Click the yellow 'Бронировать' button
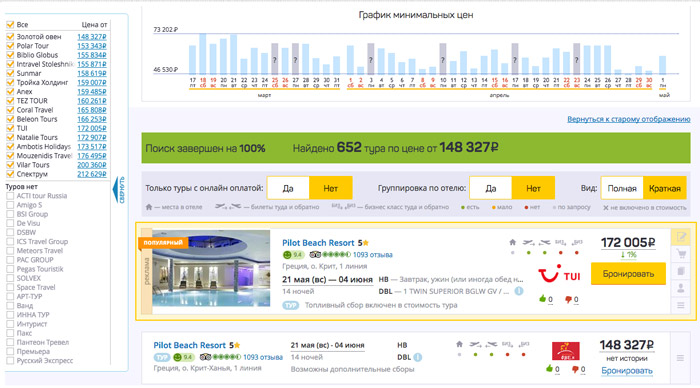The width and height of the screenshot is (700, 388). [x=628, y=274]
